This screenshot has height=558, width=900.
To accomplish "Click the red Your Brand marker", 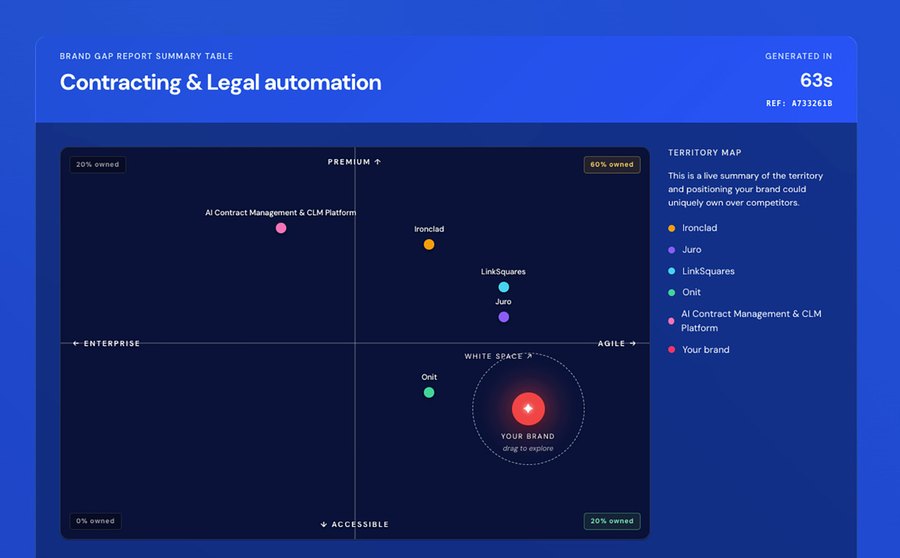I will 528,409.
